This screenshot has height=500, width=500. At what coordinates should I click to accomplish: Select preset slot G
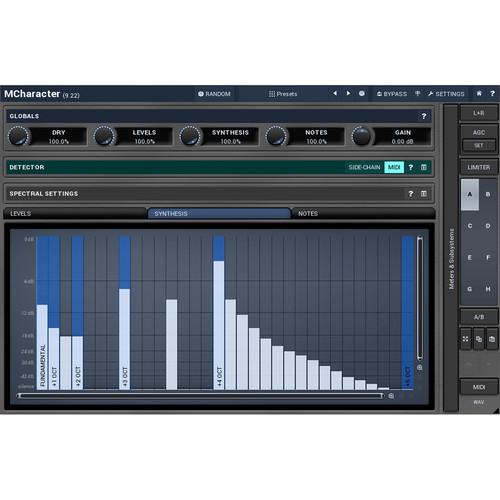pos(470,289)
